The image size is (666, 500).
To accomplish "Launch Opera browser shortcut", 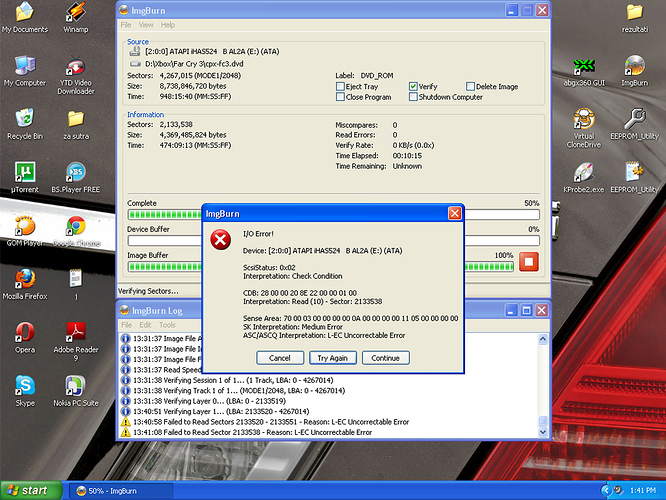I will click(x=25, y=338).
